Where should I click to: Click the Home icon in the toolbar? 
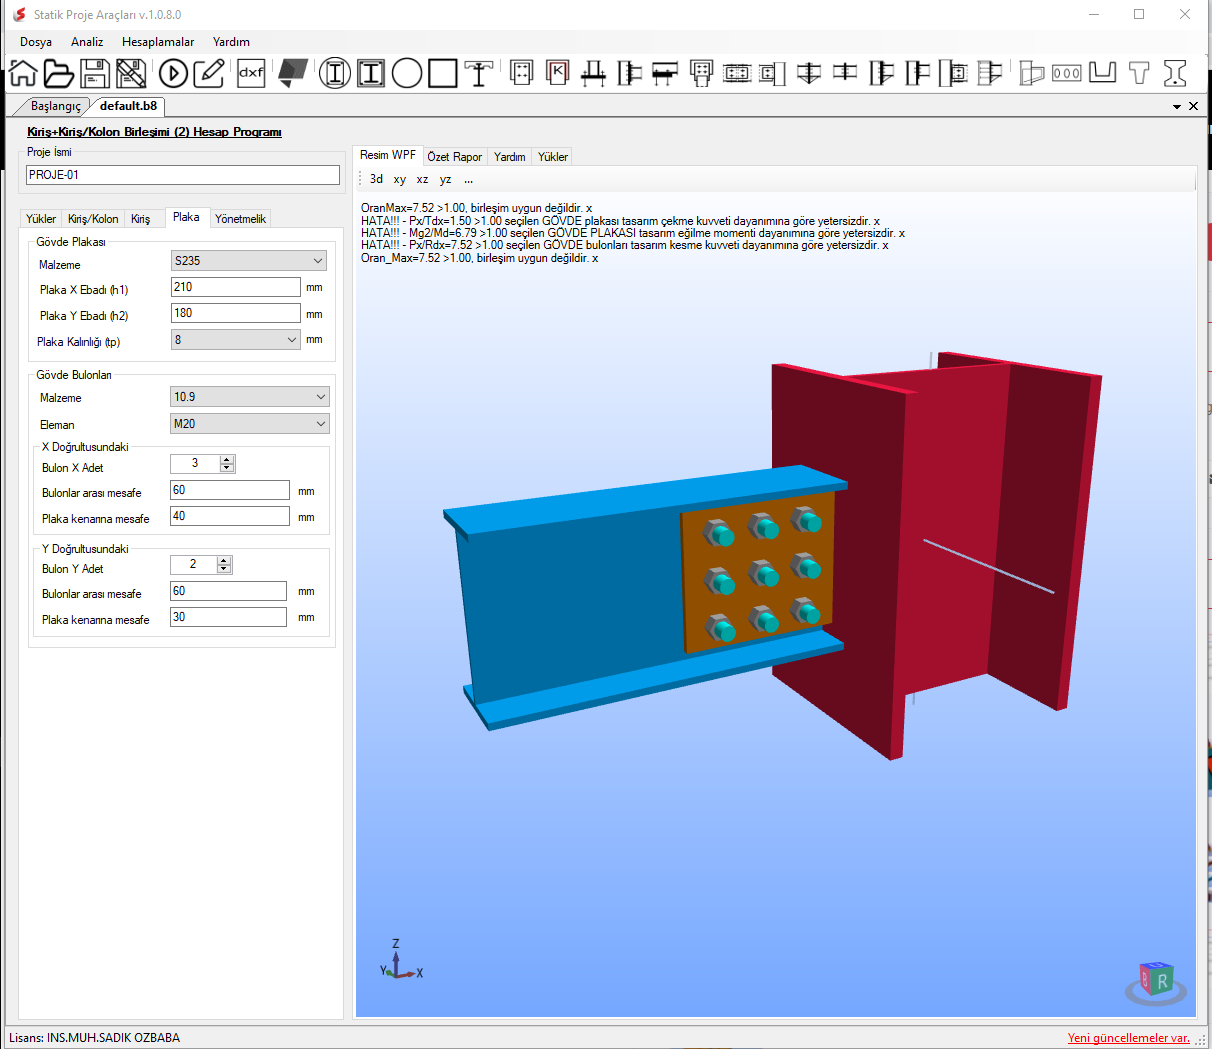coord(23,73)
